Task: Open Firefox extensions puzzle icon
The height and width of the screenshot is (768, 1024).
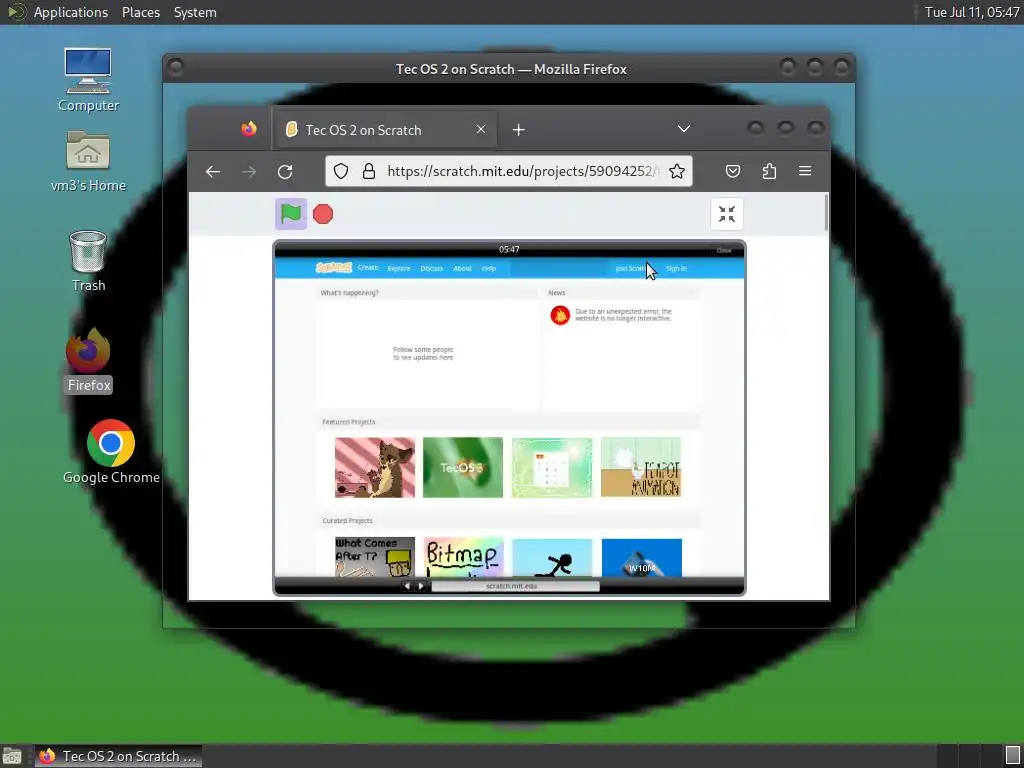Action: (769, 171)
